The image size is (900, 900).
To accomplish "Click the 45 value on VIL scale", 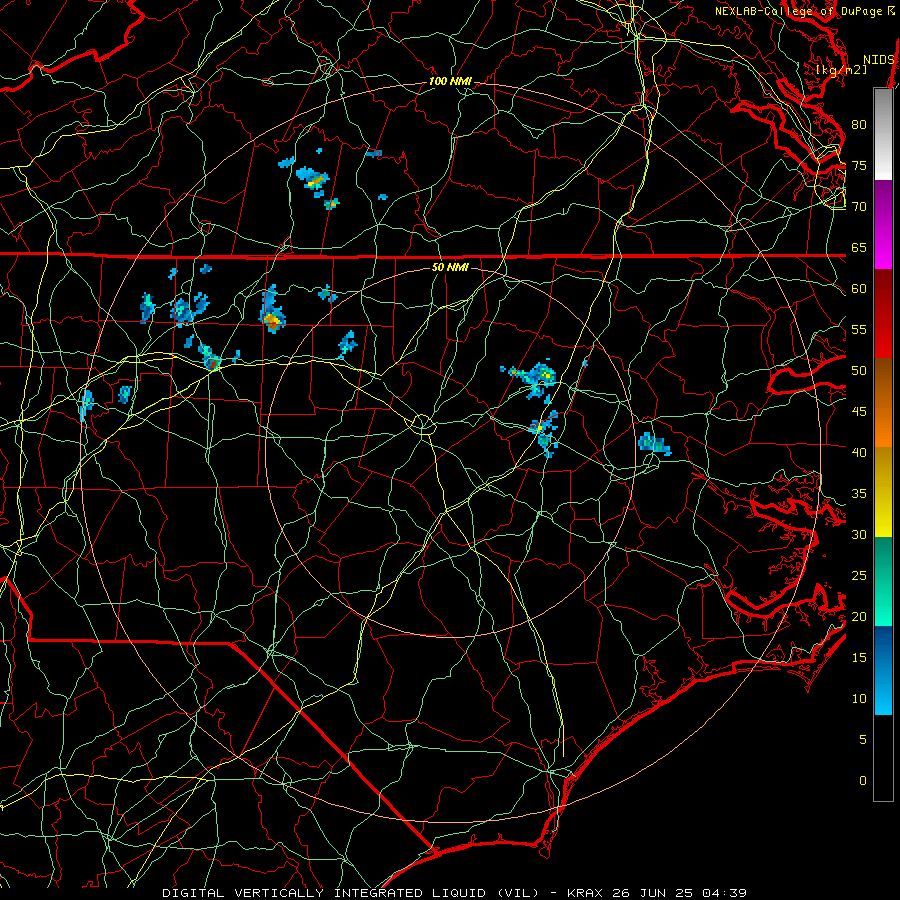I will (859, 412).
